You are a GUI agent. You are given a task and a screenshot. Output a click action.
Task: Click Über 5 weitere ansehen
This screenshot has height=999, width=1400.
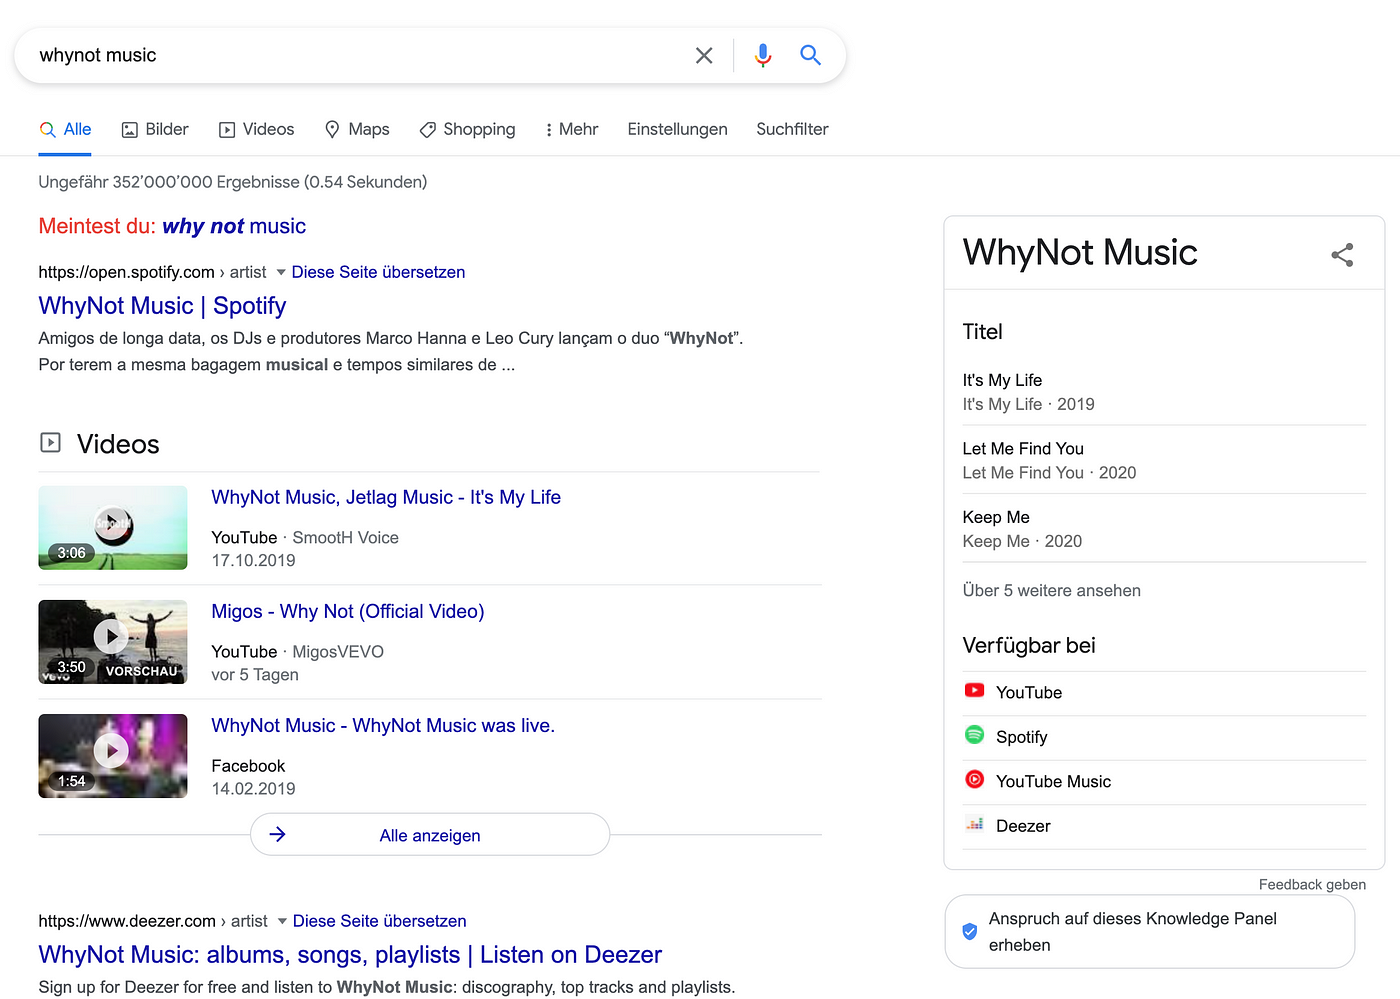point(1051,590)
